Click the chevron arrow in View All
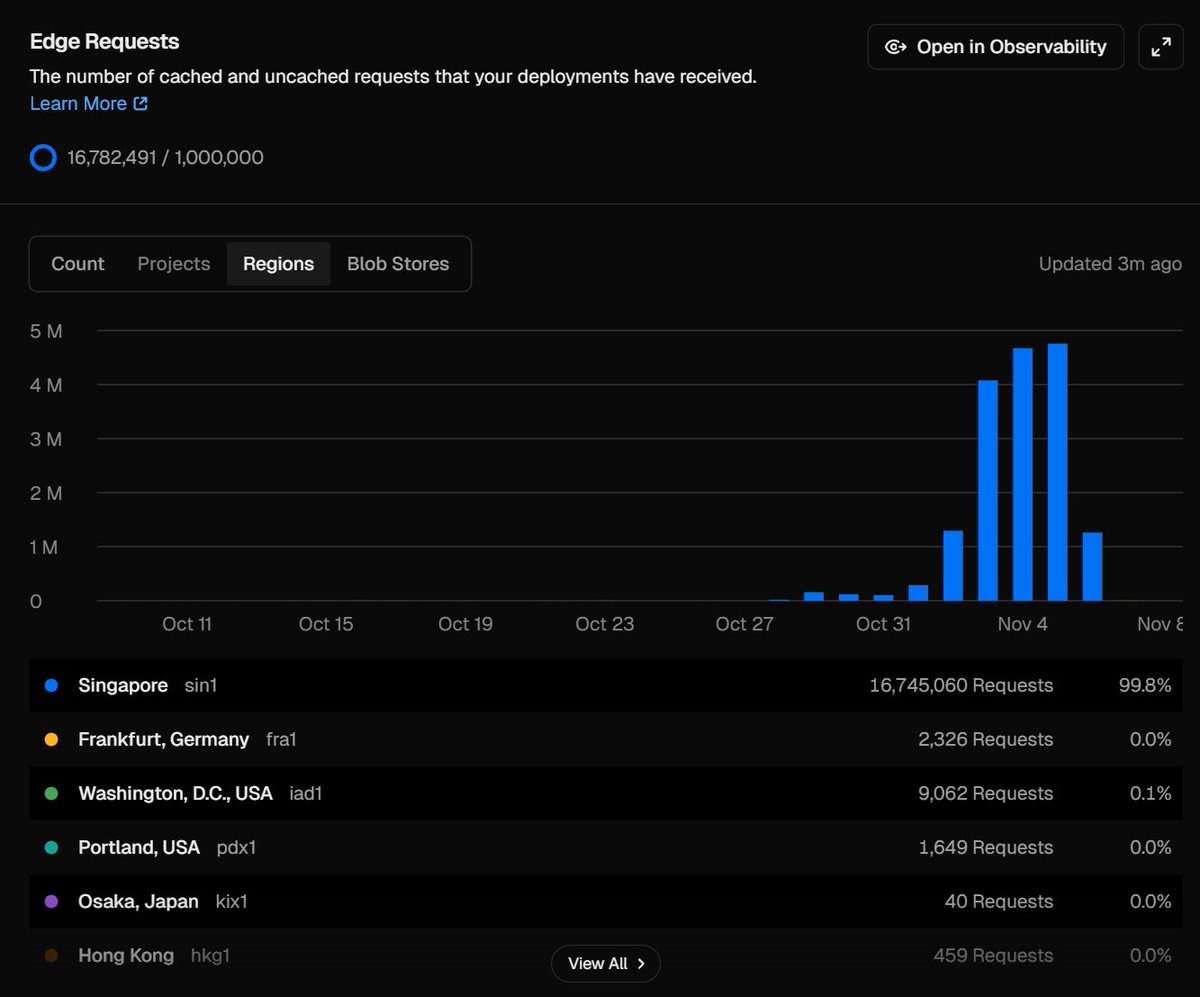 click(641, 964)
